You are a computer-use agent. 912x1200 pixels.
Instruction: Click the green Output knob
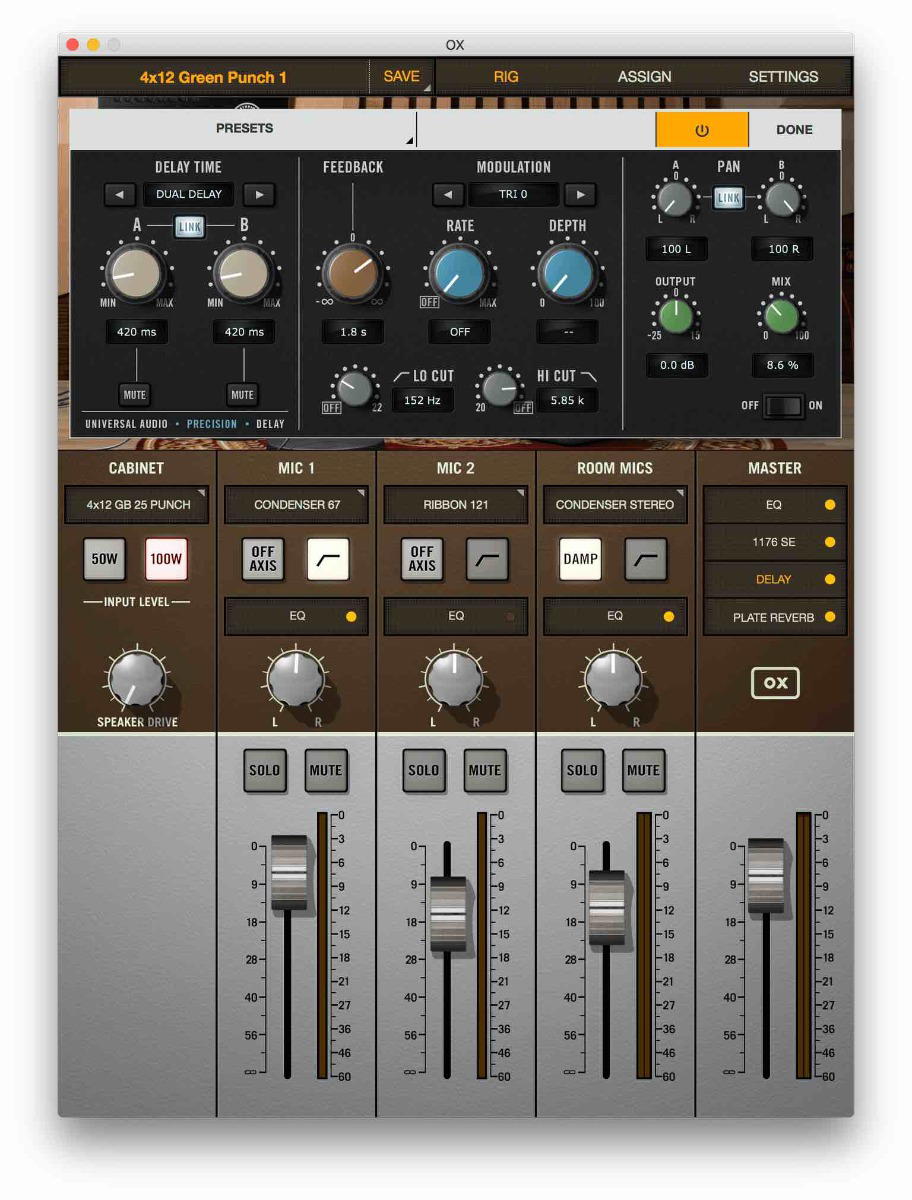[x=675, y=317]
